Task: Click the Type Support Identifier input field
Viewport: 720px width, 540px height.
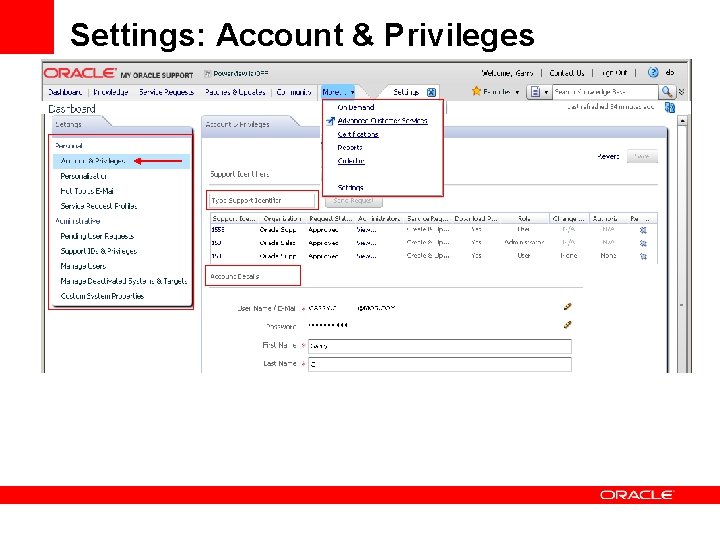Action: 262,201
